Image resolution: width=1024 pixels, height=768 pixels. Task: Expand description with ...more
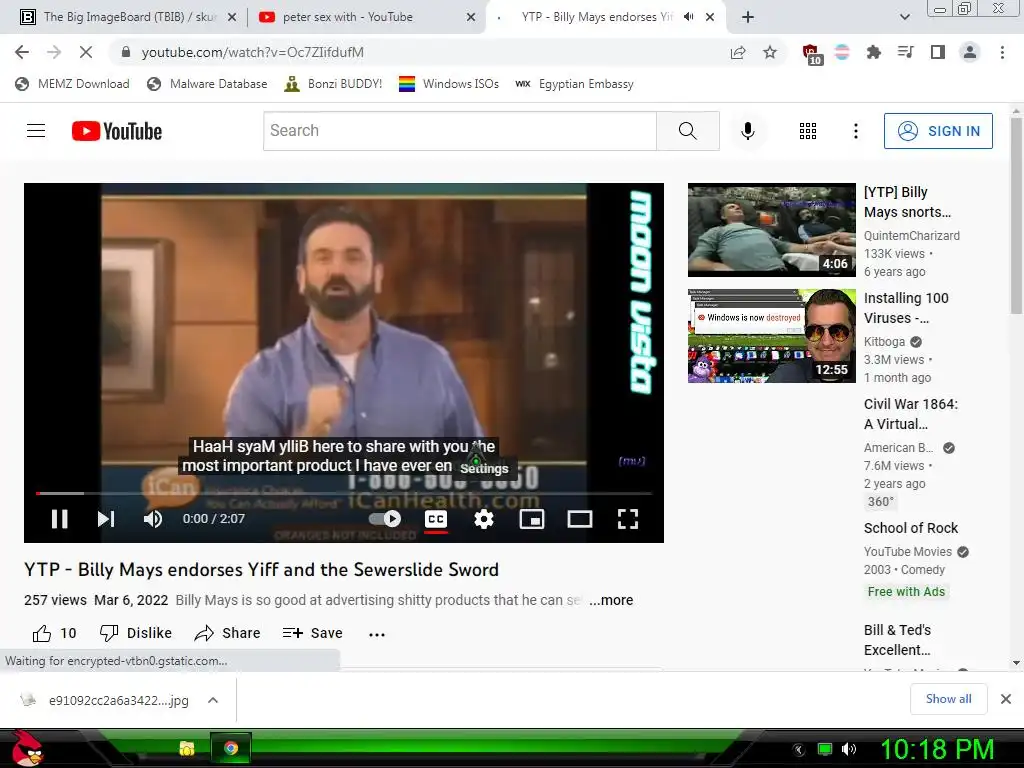pyautogui.click(x=611, y=600)
